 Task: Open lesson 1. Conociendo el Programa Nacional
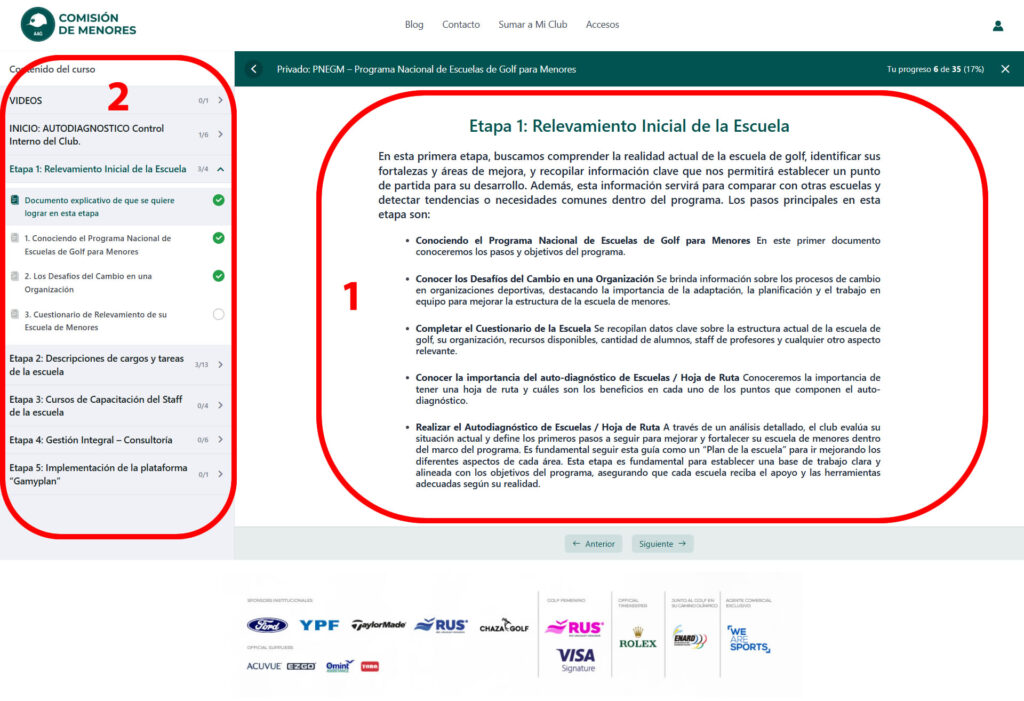(98, 244)
